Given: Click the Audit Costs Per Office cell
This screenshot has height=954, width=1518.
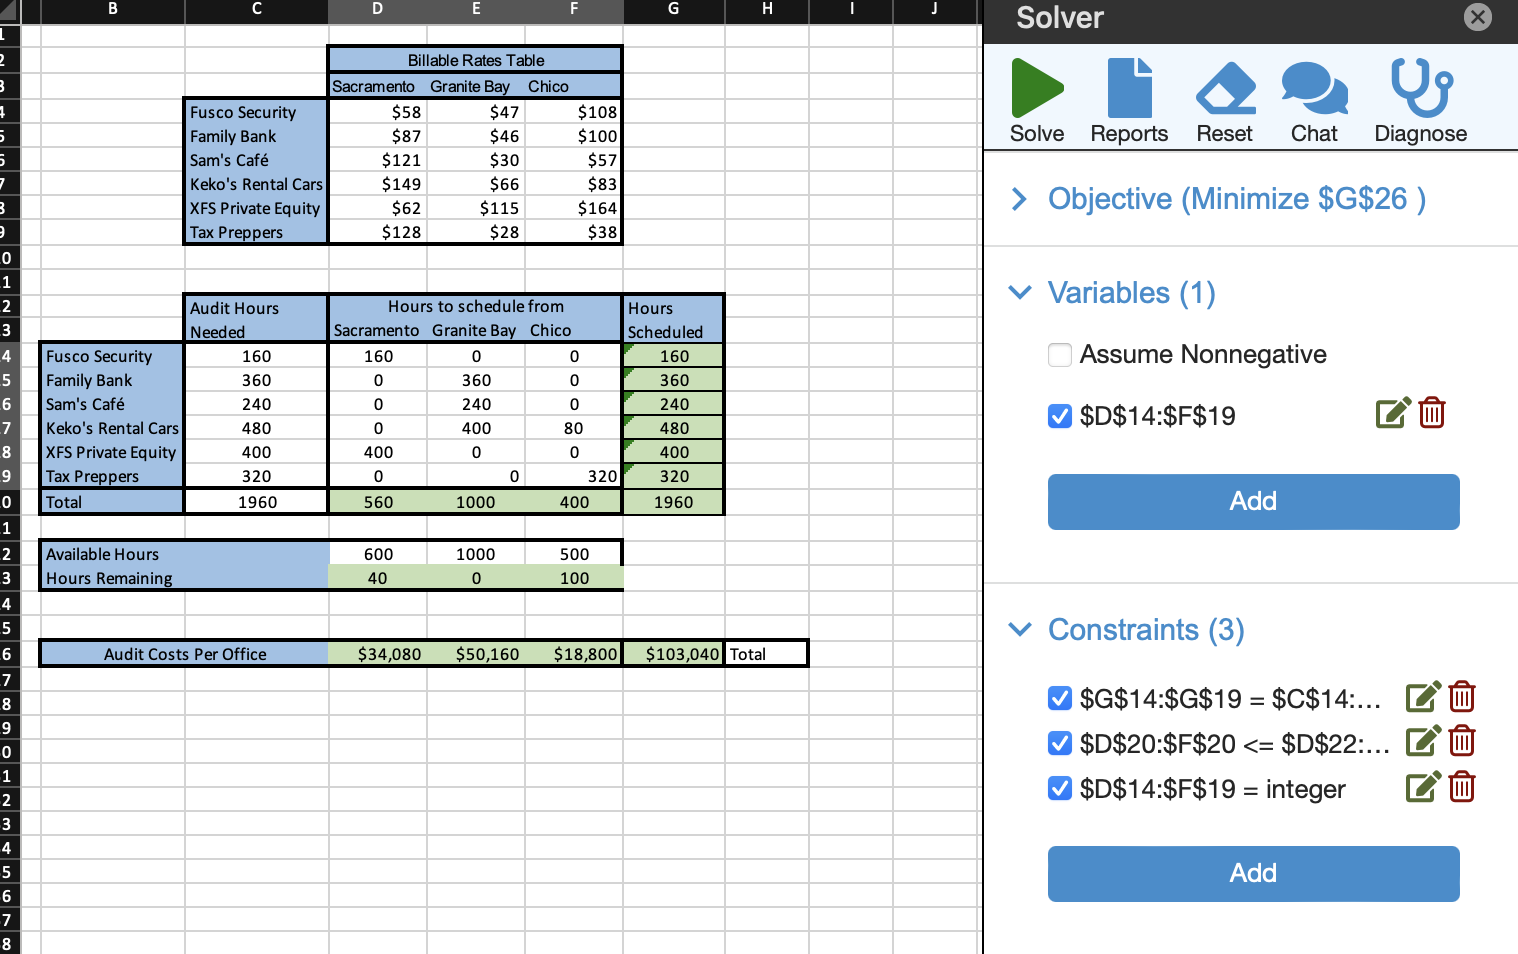Looking at the screenshot, I should click(x=185, y=654).
